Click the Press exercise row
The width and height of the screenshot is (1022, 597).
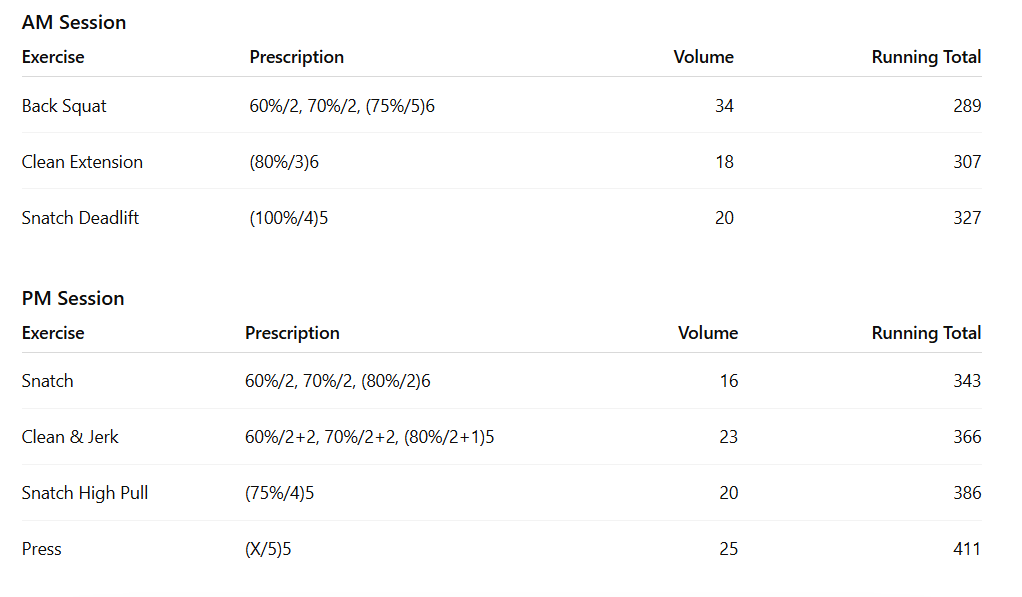42,549
